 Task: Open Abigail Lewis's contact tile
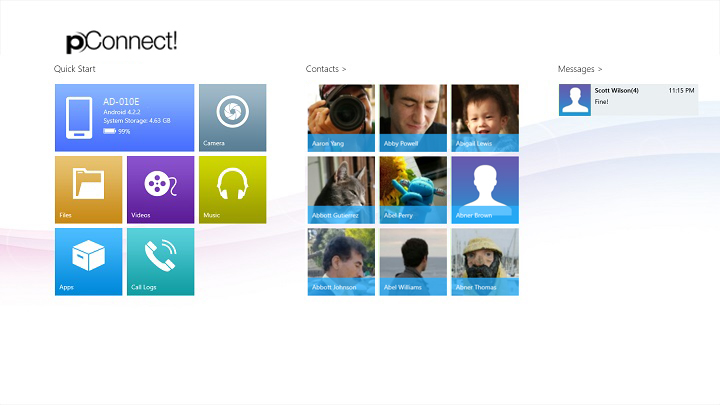click(x=485, y=118)
